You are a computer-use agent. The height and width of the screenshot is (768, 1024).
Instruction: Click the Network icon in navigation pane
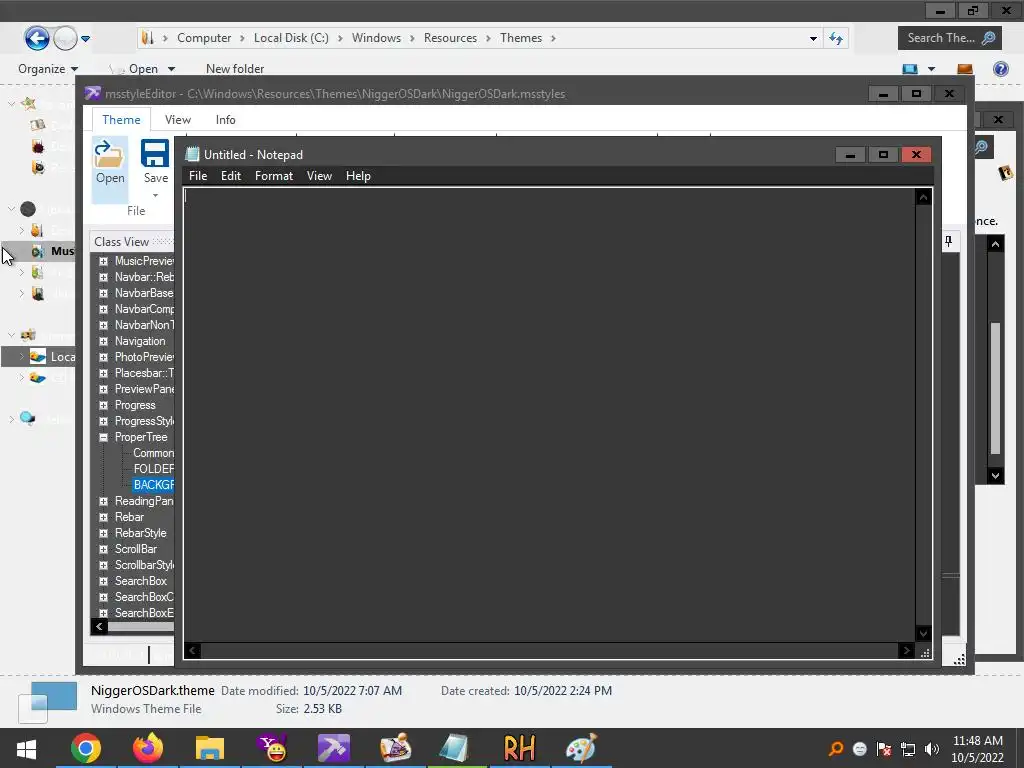pyautogui.click(x=27, y=418)
